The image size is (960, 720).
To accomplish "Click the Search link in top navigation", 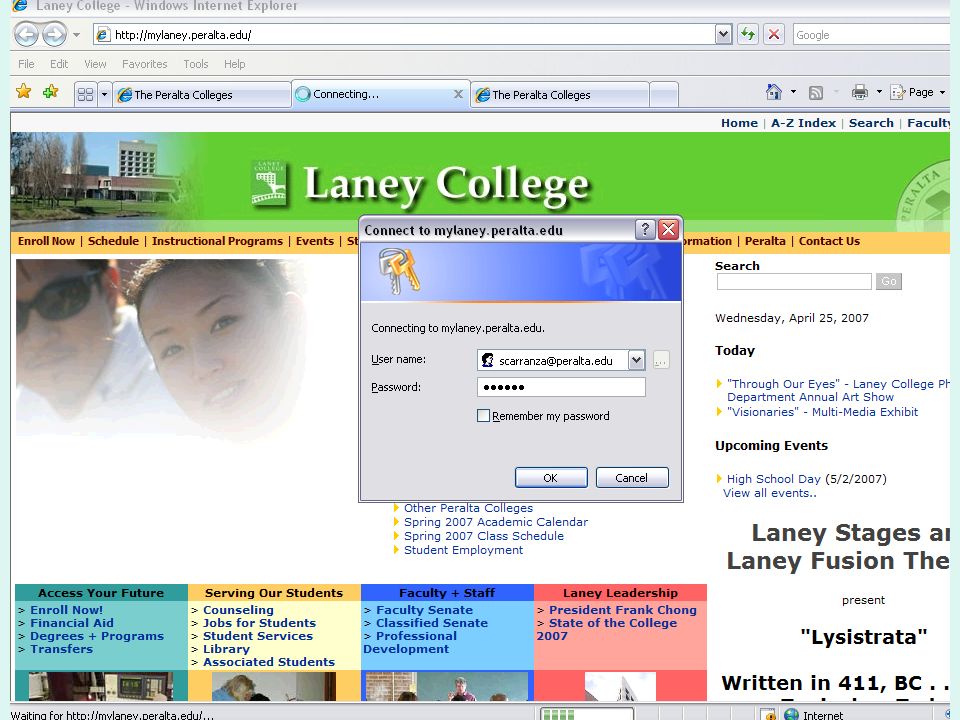I will [871, 123].
